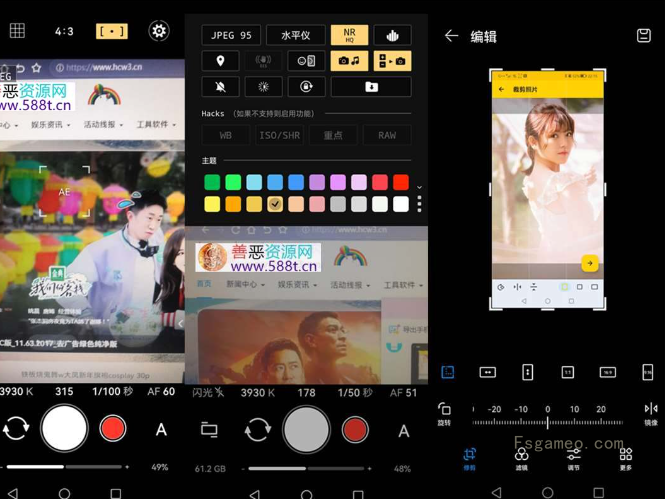Switch camera beside the gray shutter
665x499 pixels.
tap(258, 429)
